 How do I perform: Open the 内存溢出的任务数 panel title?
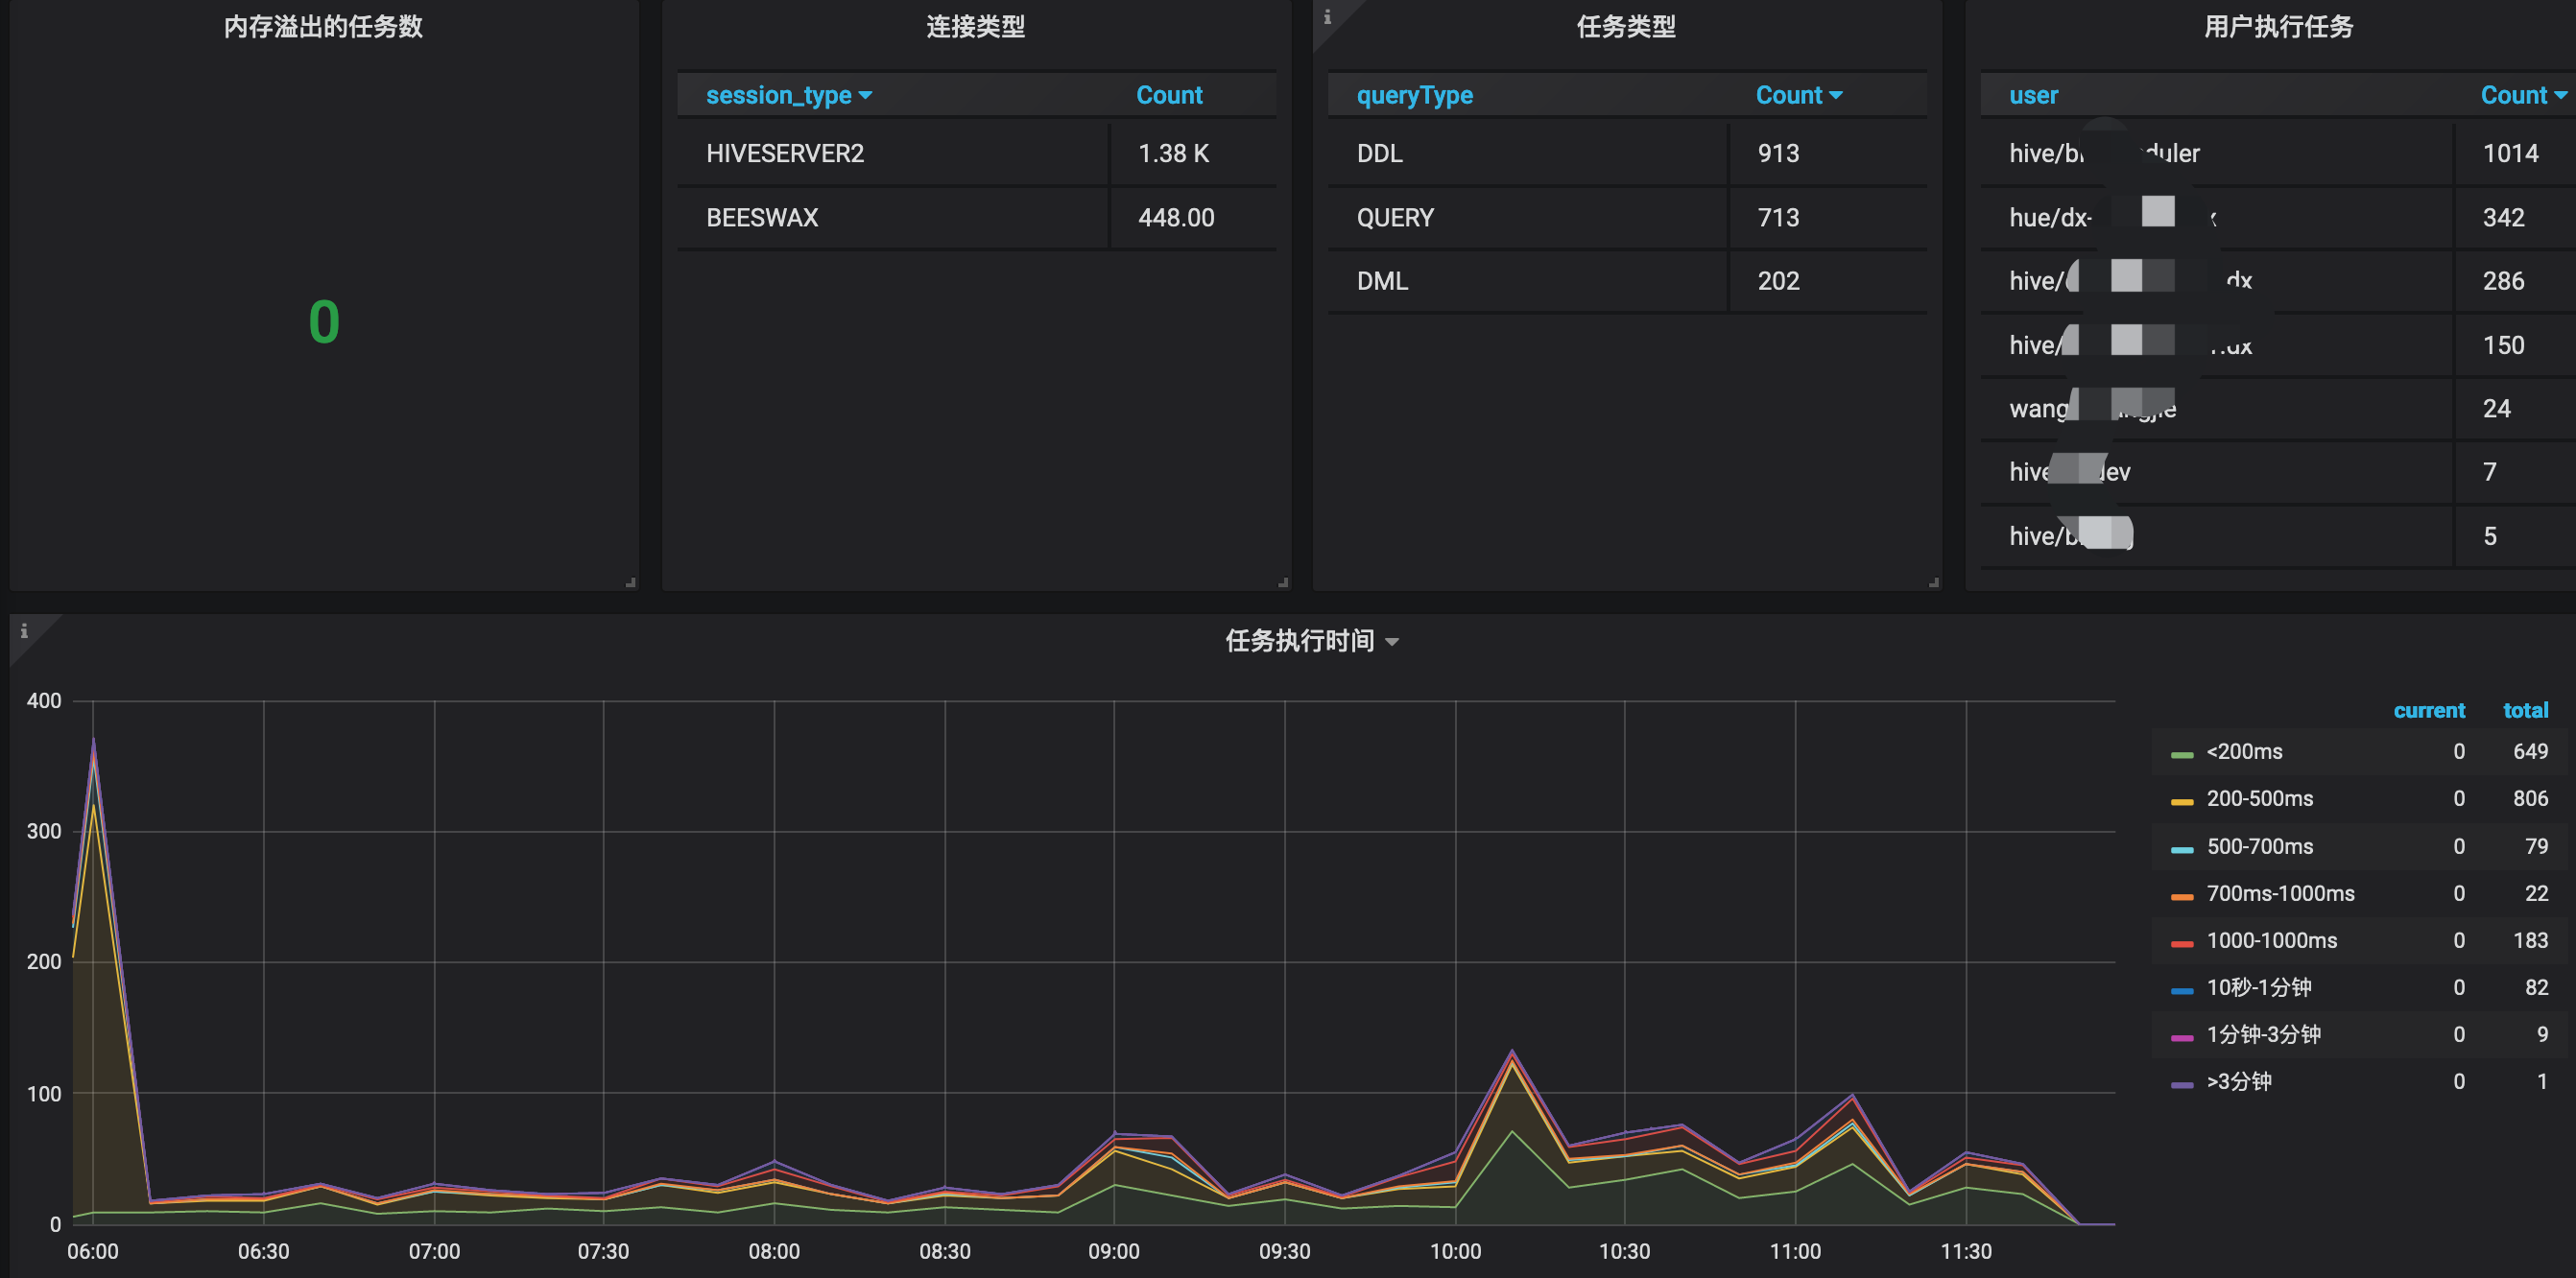click(x=323, y=26)
